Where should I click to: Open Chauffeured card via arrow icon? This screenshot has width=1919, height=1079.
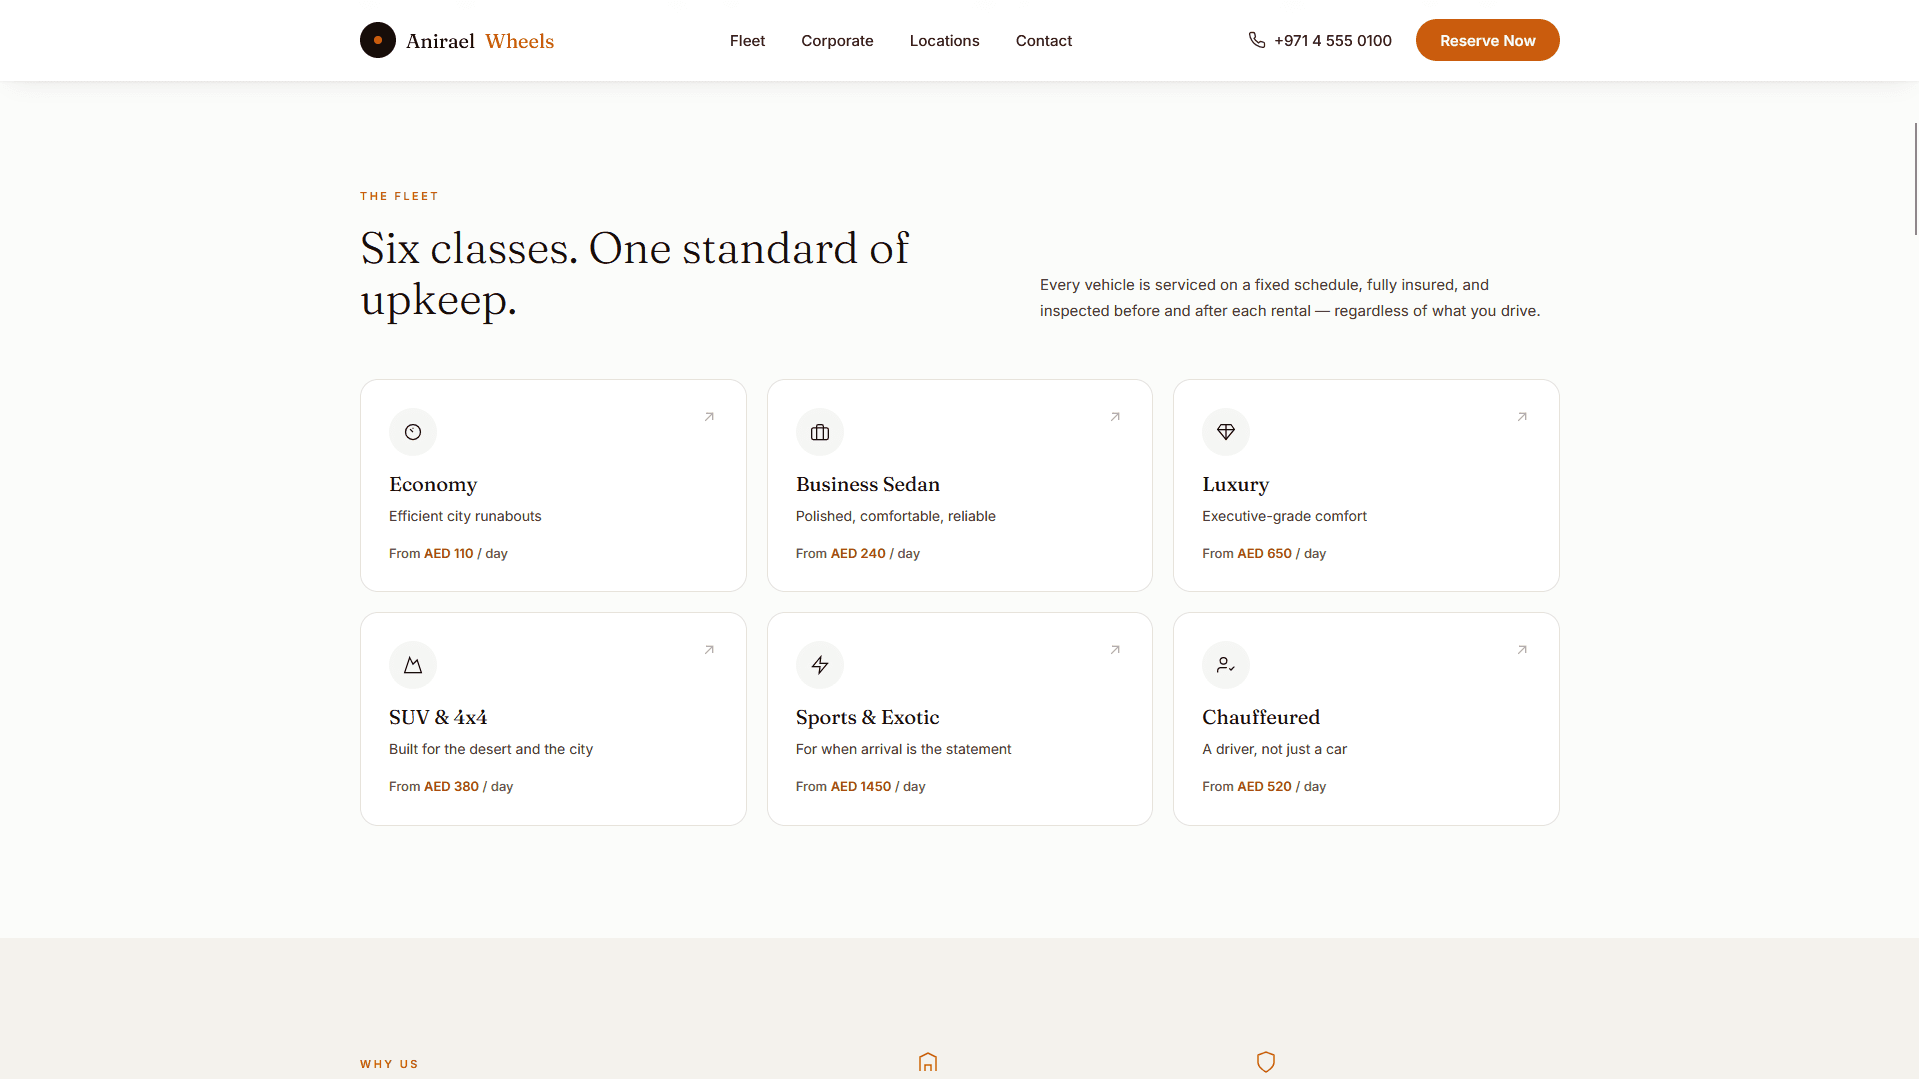click(x=1522, y=650)
